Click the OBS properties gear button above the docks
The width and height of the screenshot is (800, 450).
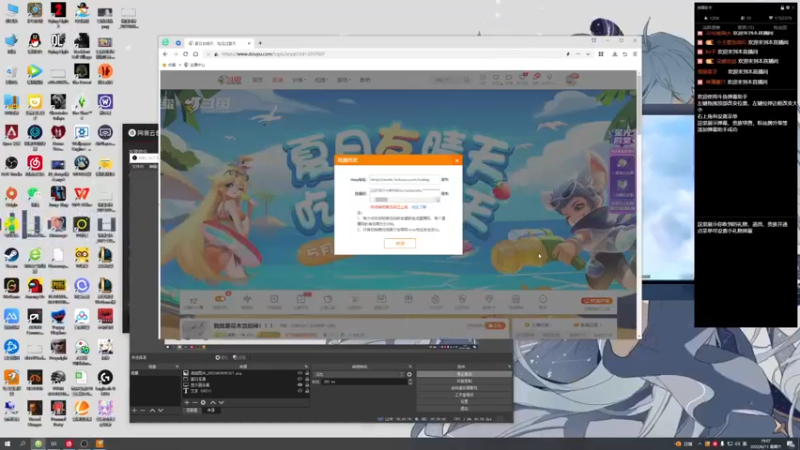tap(221, 358)
